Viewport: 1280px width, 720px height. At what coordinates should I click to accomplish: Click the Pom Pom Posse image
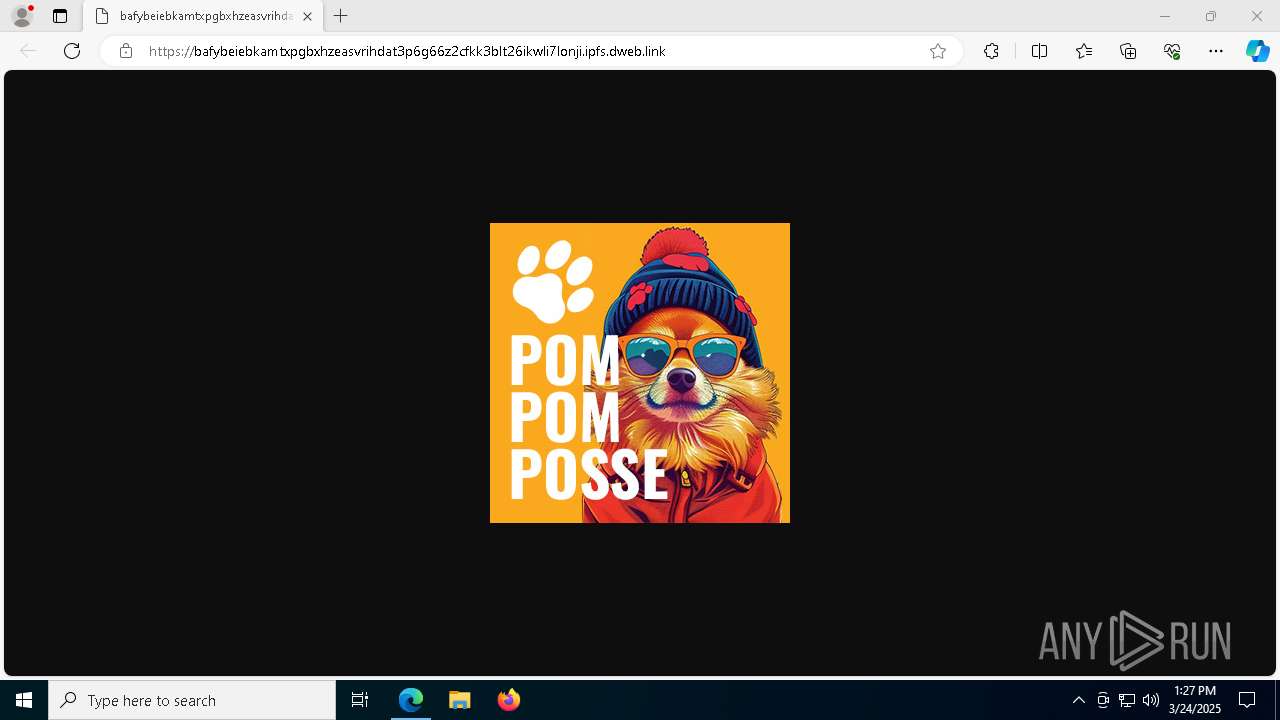(x=640, y=373)
